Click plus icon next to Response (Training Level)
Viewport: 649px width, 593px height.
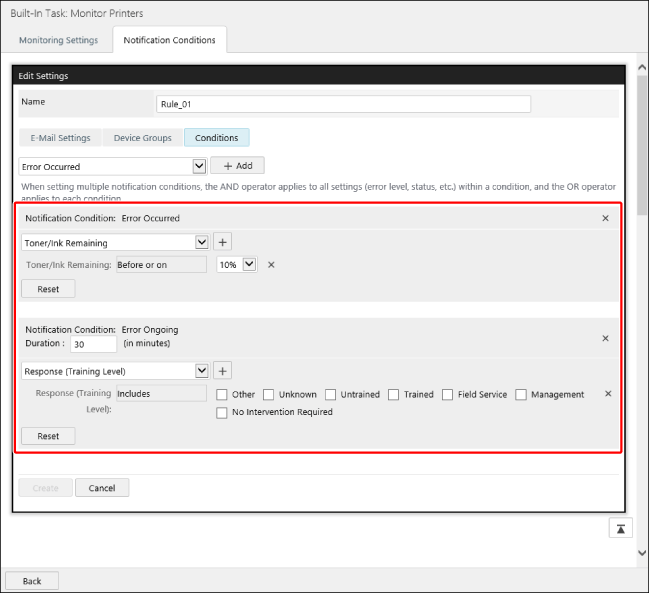click(222, 371)
